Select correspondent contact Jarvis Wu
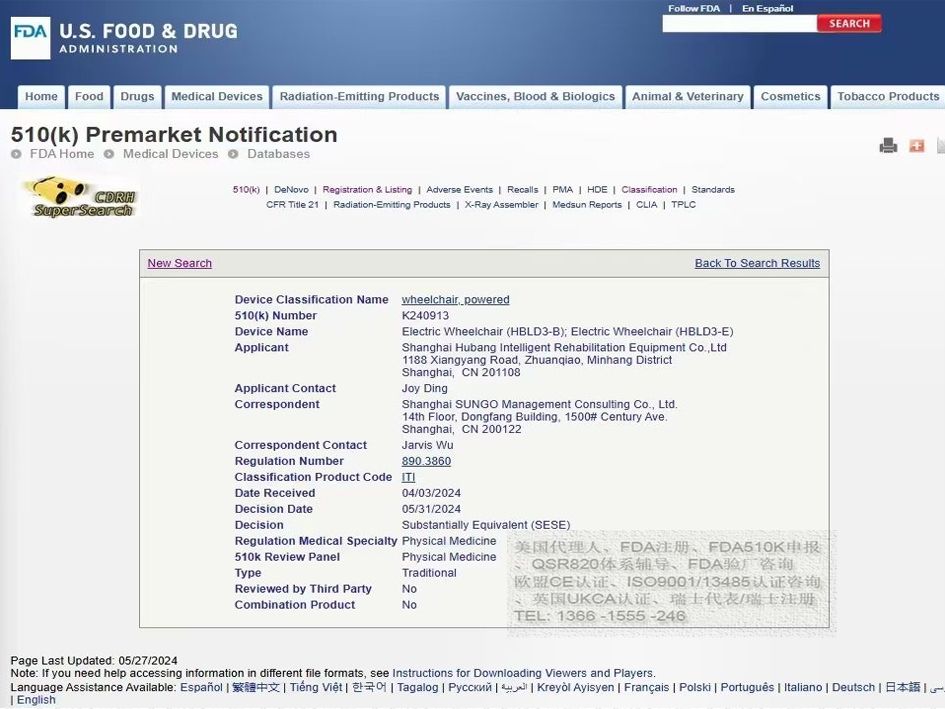 [x=427, y=445]
